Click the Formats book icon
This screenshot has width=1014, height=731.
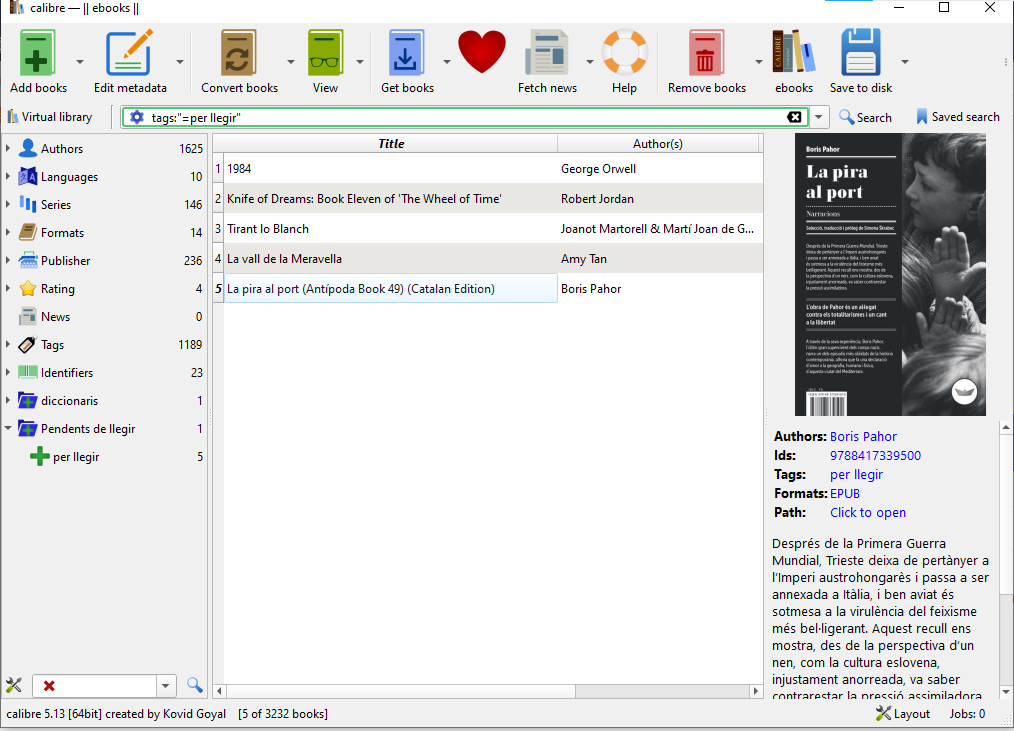(28, 232)
